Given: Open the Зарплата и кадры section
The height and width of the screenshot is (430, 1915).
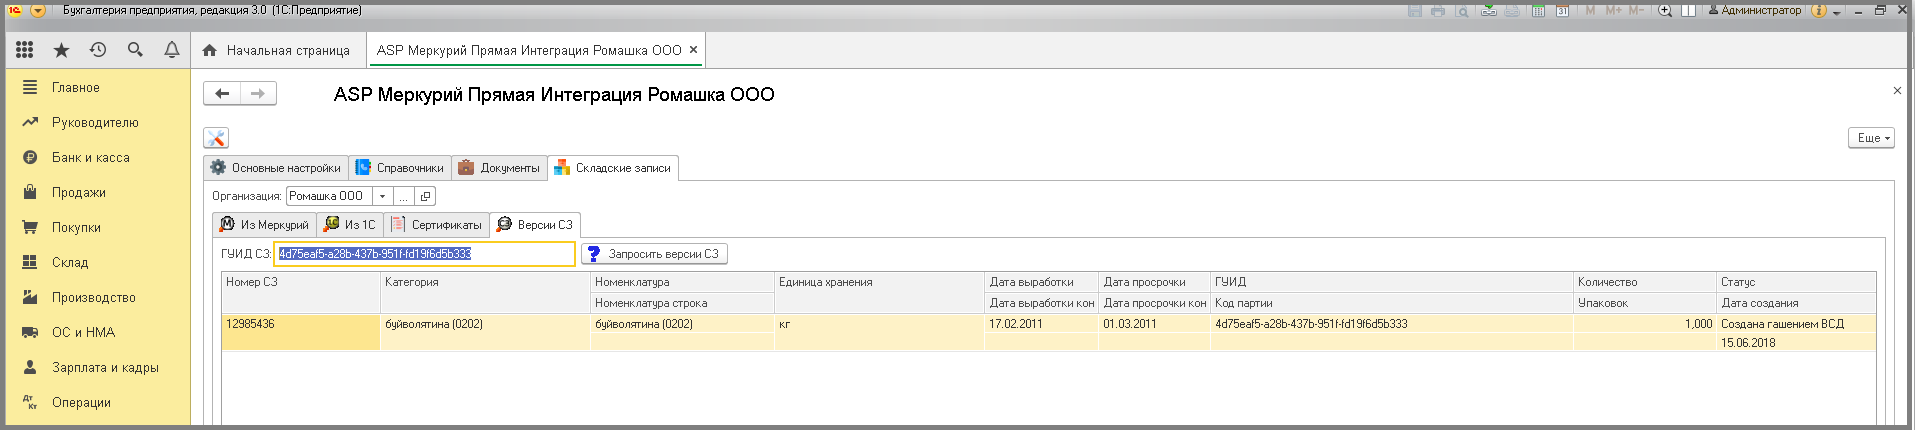Looking at the screenshot, I should coord(105,368).
